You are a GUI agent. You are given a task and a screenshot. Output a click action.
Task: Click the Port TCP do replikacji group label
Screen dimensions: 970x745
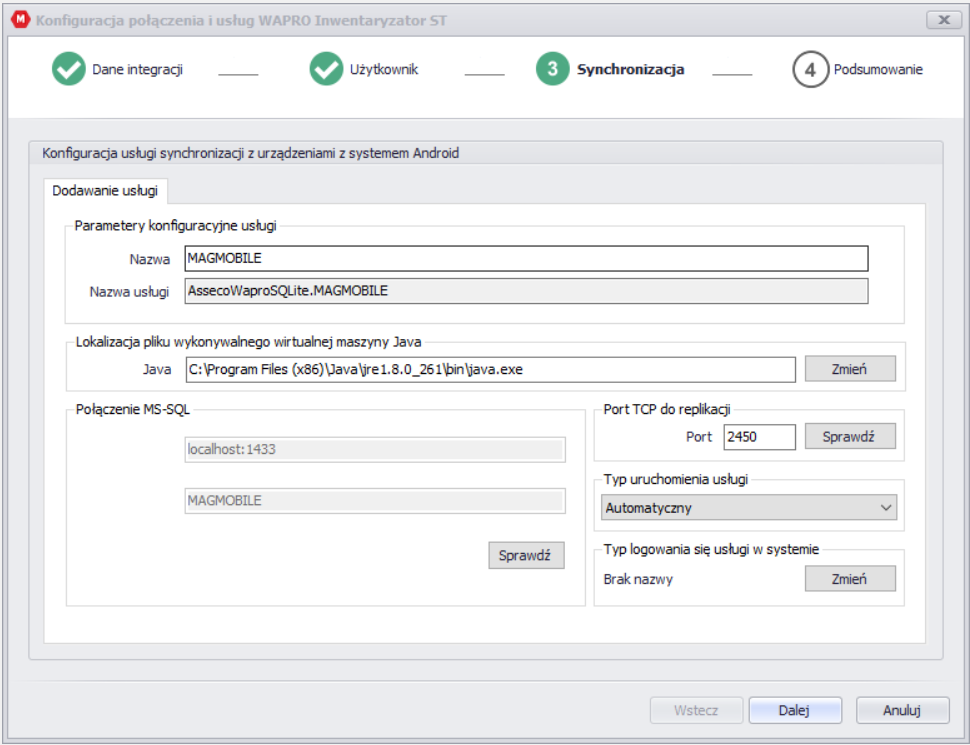667,409
